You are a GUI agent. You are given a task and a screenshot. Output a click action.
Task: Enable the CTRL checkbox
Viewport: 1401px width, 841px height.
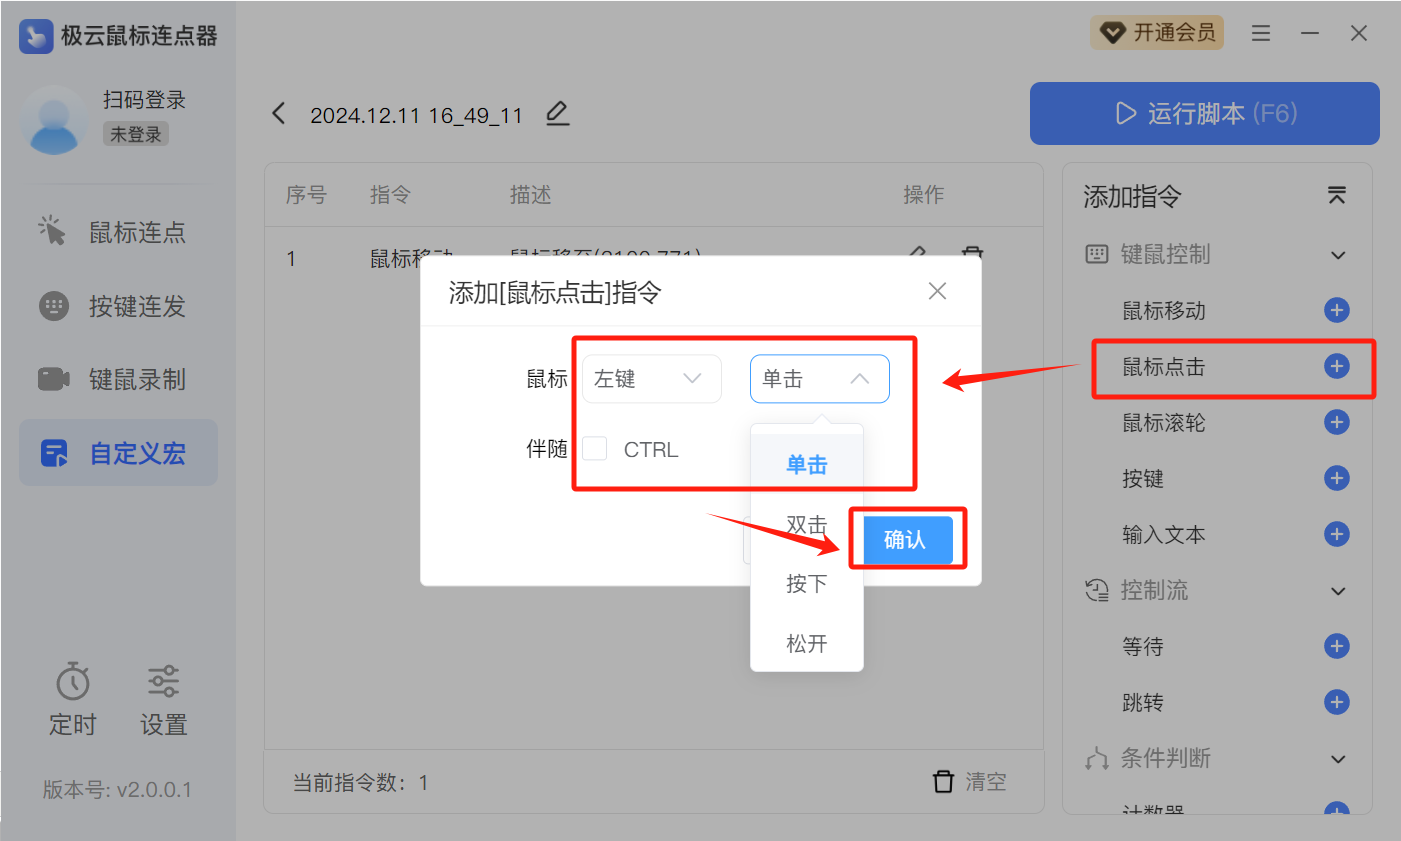point(595,449)
